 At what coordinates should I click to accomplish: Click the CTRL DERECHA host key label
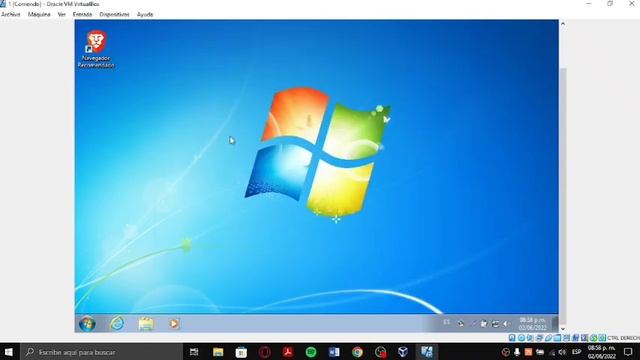tap(623, 338)
